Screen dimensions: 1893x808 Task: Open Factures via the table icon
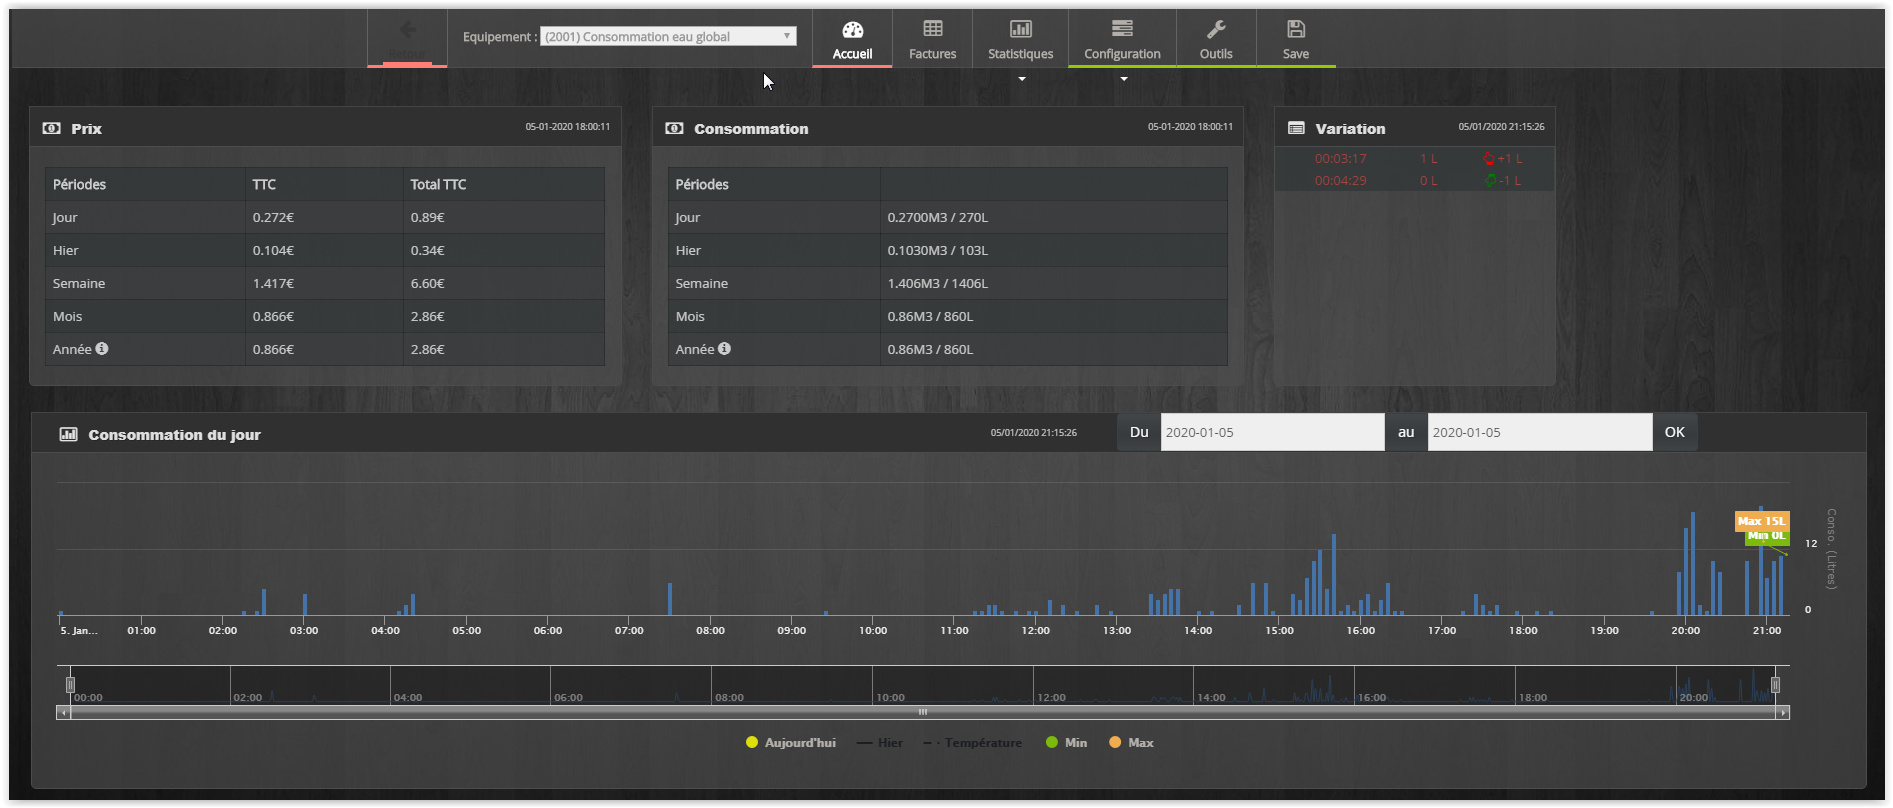[x=932, y=29]
